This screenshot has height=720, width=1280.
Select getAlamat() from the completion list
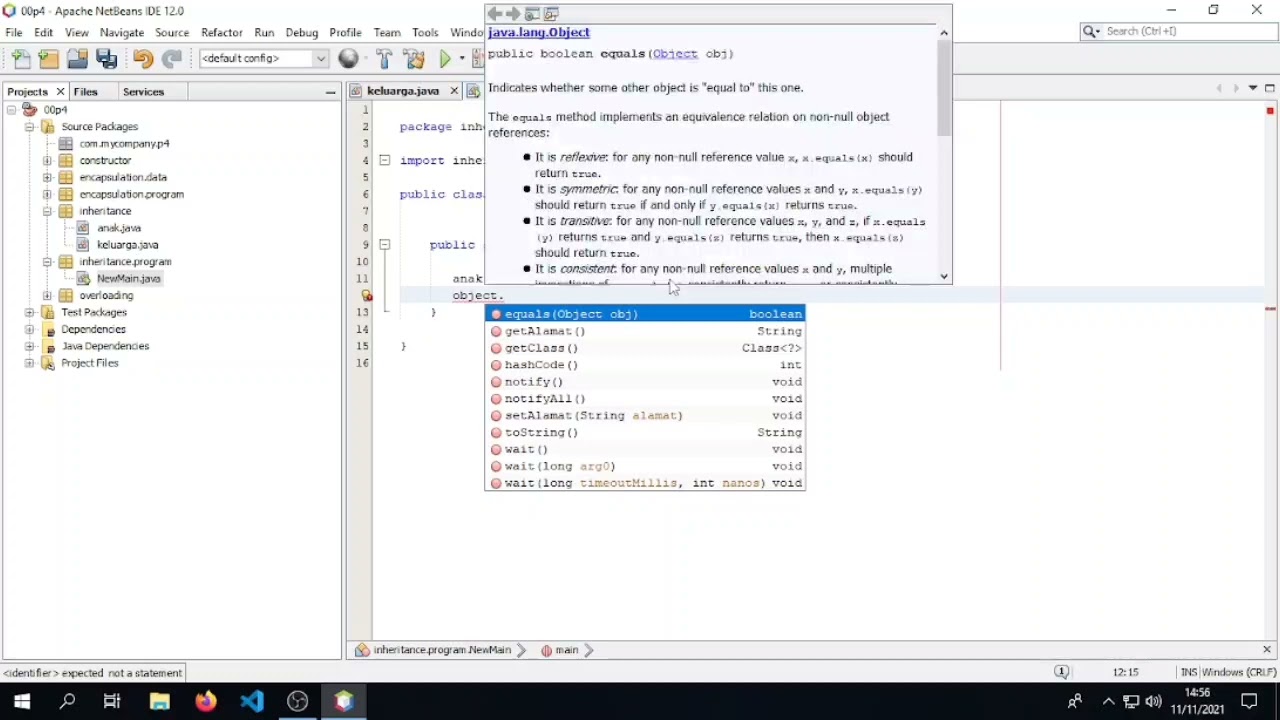pos(645,331)
